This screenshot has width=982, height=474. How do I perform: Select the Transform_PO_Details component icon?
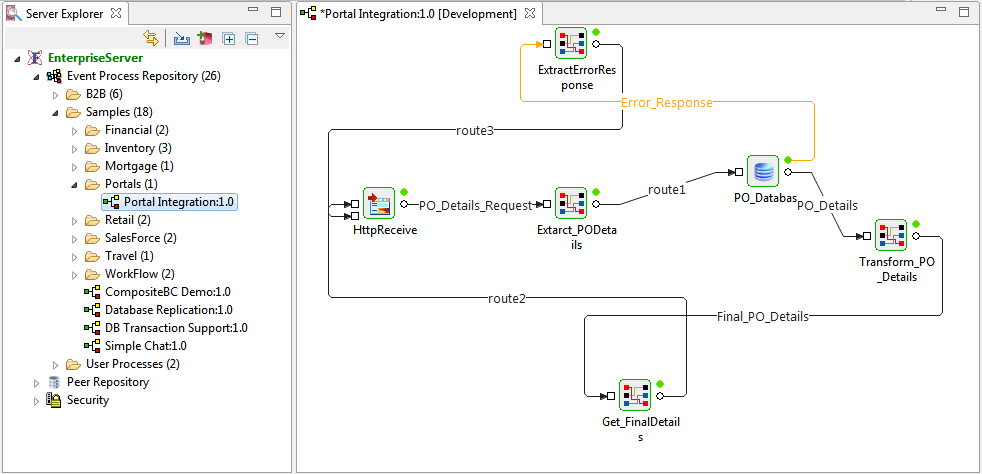891,235
